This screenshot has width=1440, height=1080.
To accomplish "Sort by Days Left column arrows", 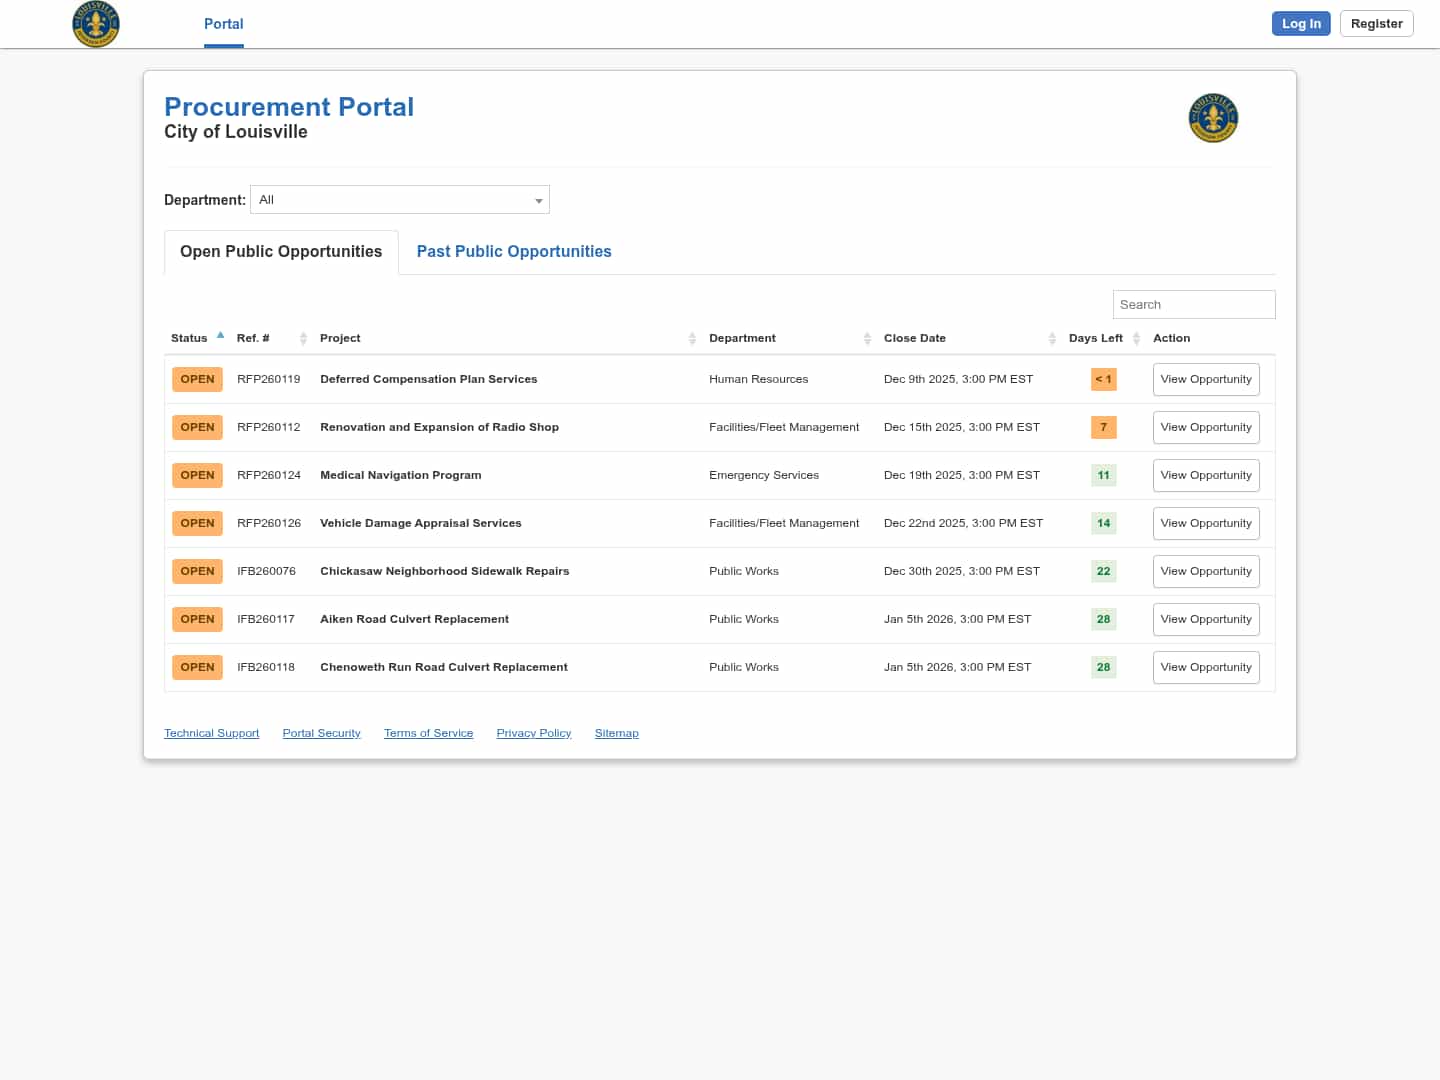I will tap(1136, 339).
